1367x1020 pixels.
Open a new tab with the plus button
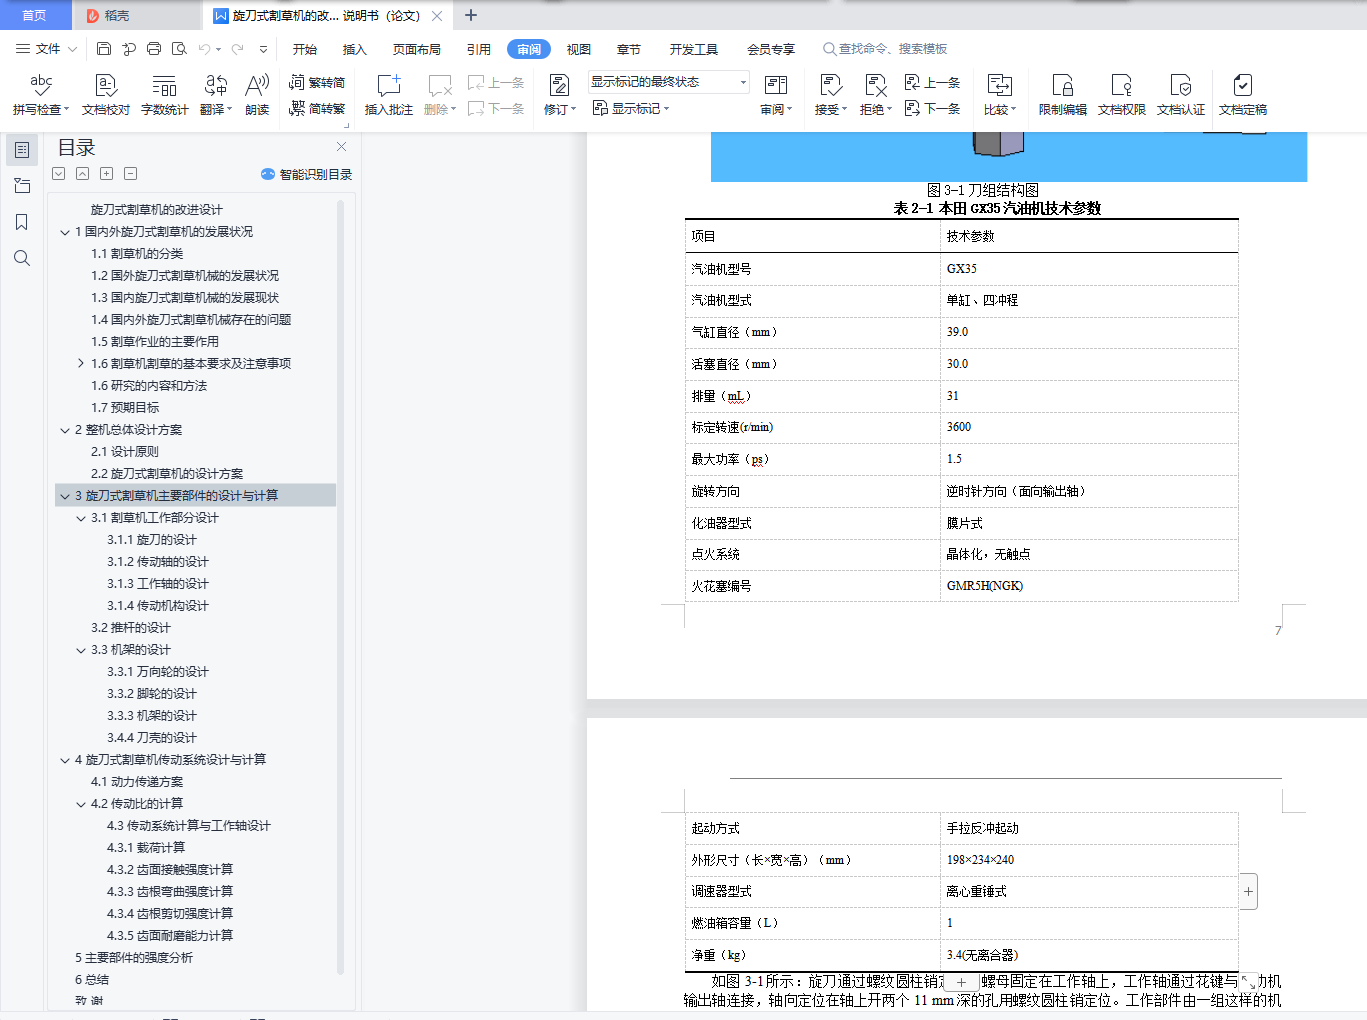coord(471,15)
